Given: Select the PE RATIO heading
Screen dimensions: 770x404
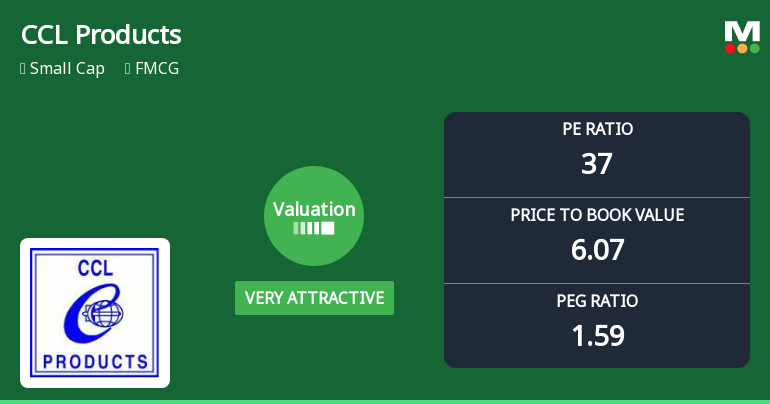Looking at the screenshot, I should 597,129.
